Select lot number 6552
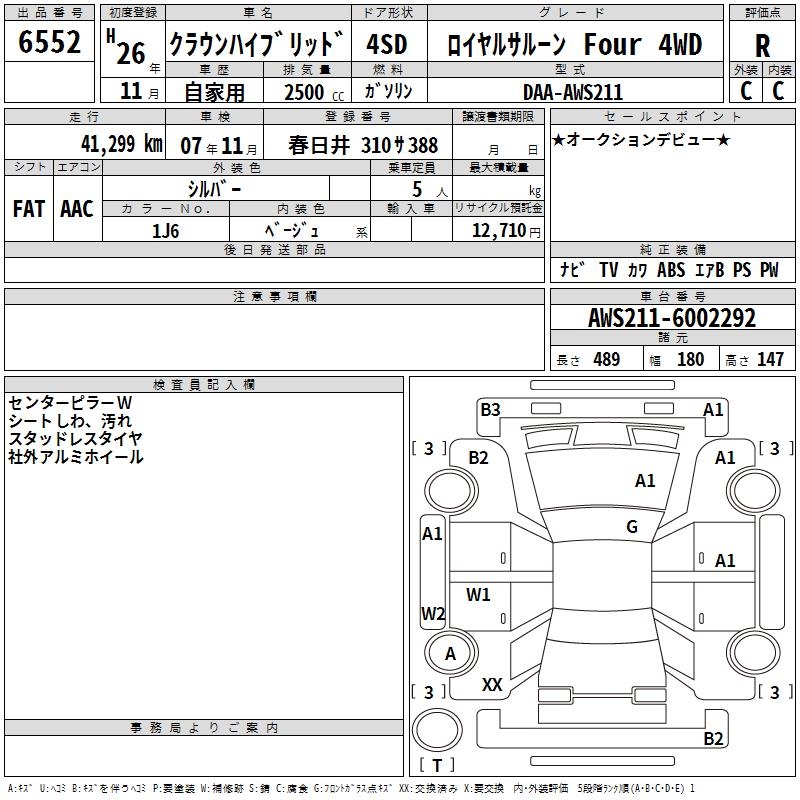 49,43
